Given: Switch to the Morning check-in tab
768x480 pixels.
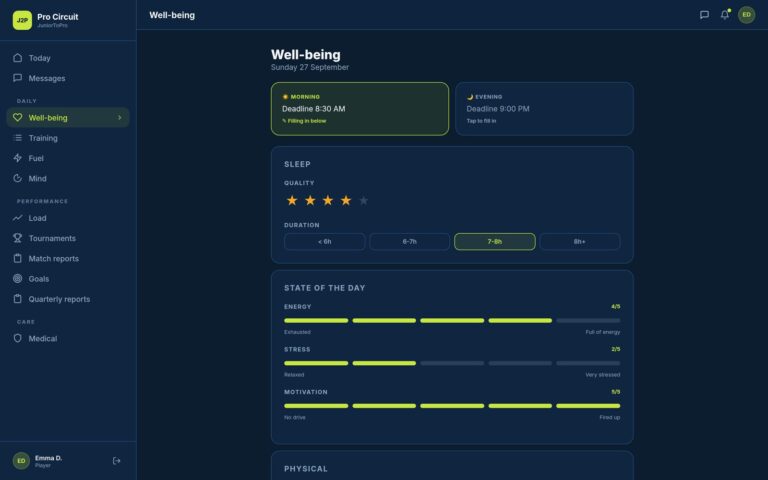Looking at the screenshot, I should tap(360, 109).
